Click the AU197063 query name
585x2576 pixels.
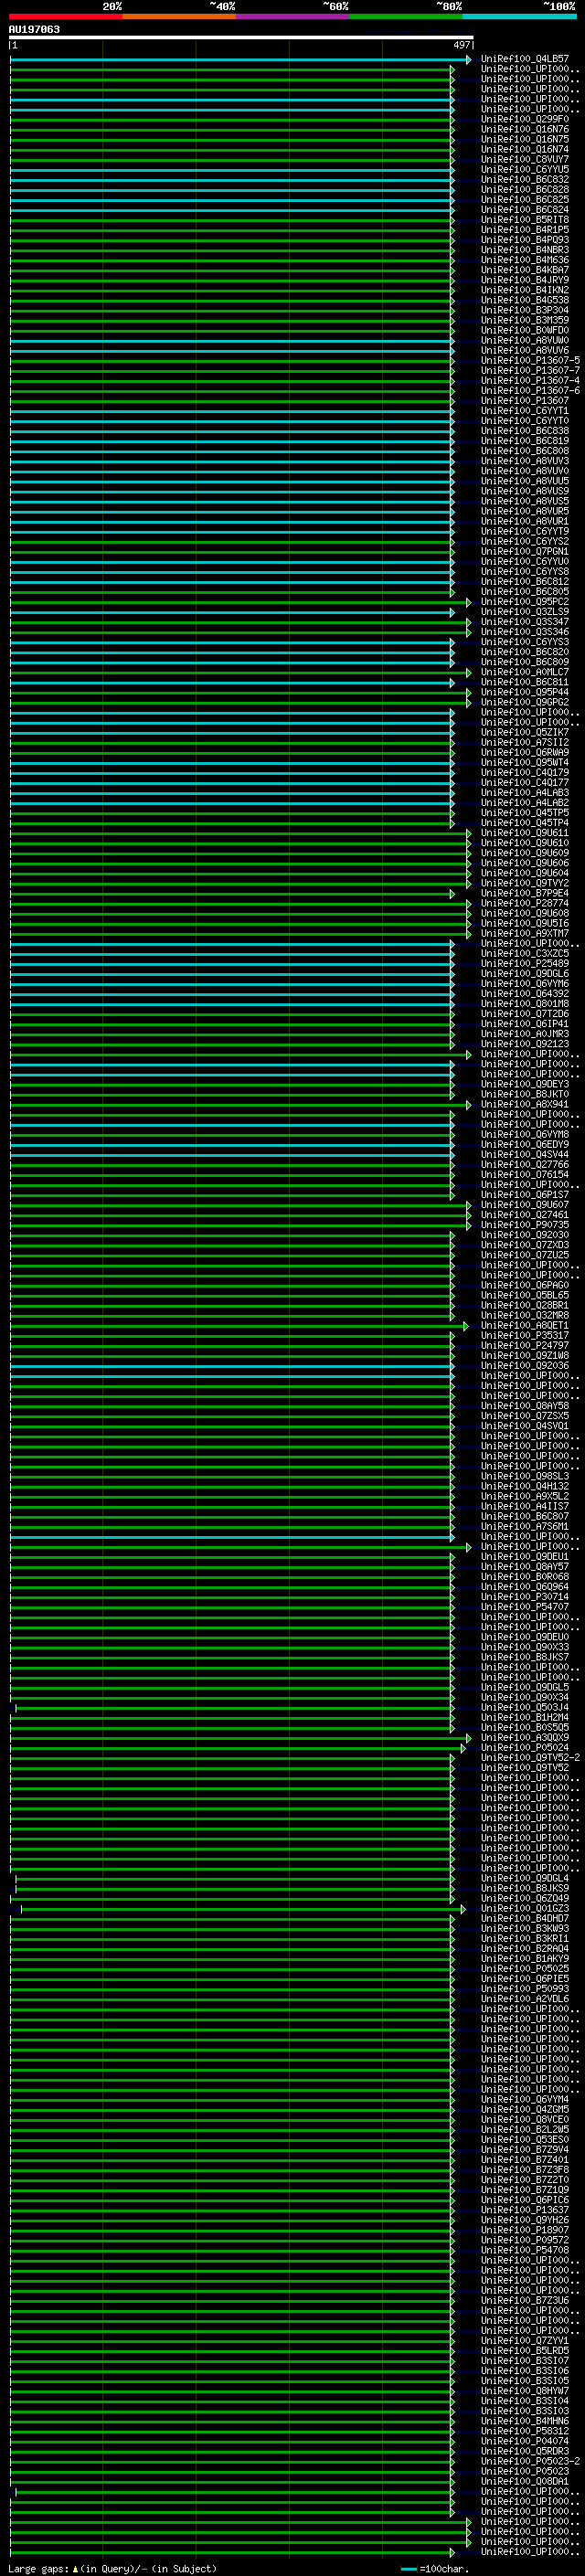[x=34, y=30]
